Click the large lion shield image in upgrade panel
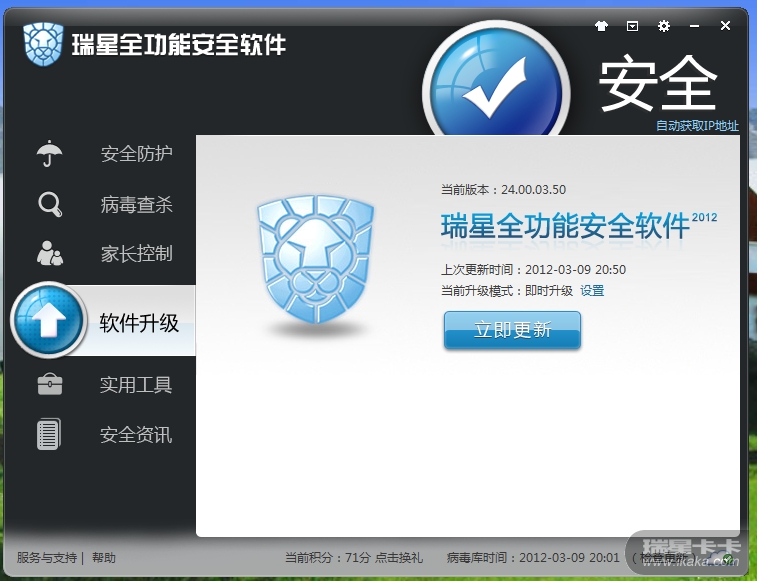 click(x=315, y=259)
